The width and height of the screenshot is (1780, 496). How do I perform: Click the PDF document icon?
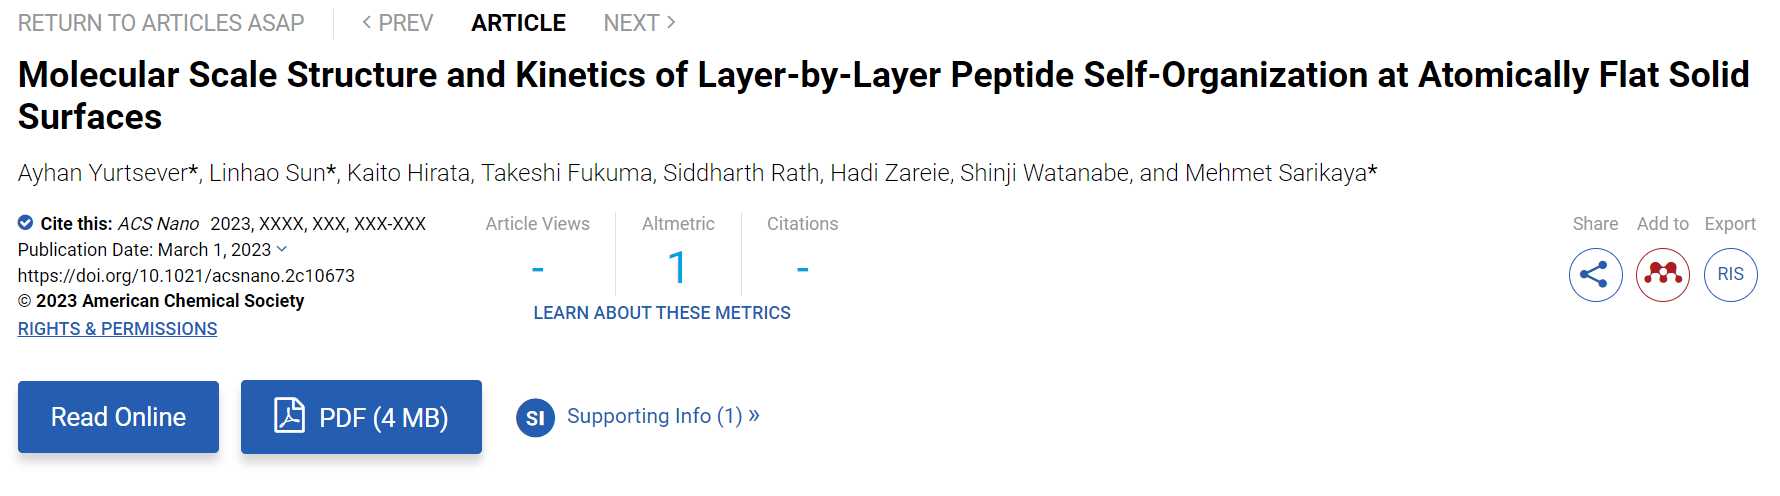click(x=289, y=415)
